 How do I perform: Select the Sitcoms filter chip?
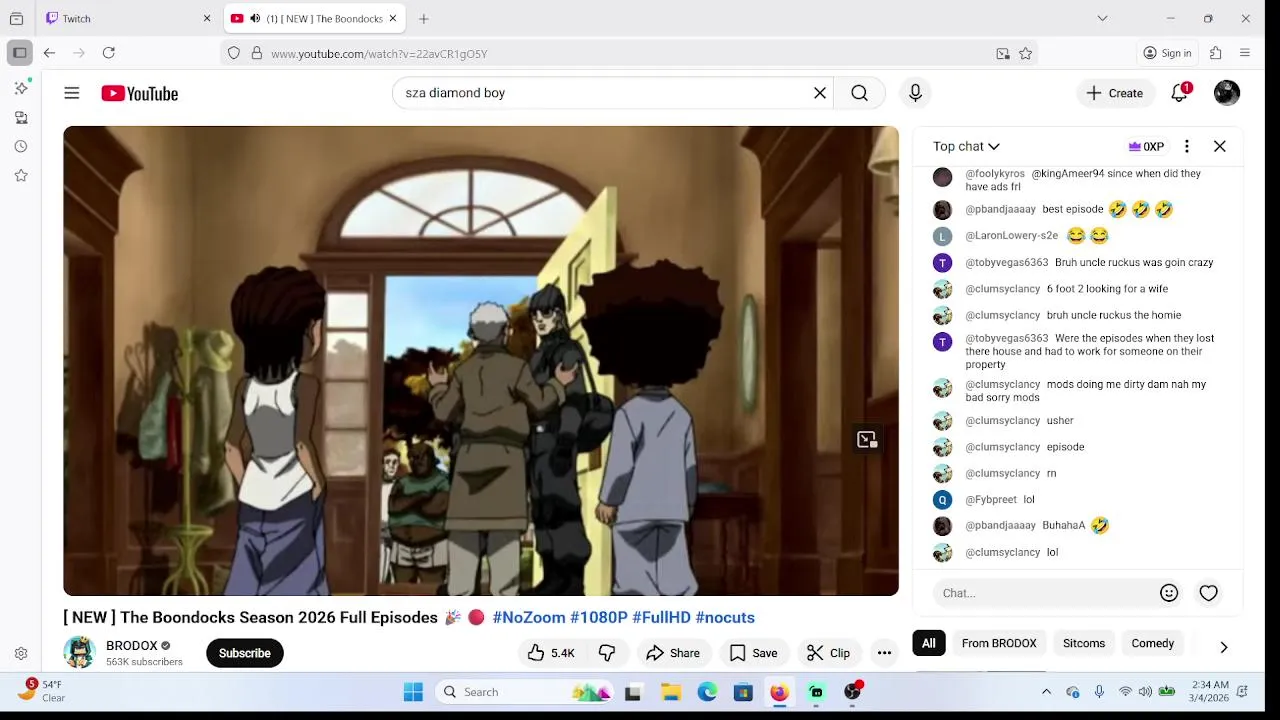coord(1084,643)
